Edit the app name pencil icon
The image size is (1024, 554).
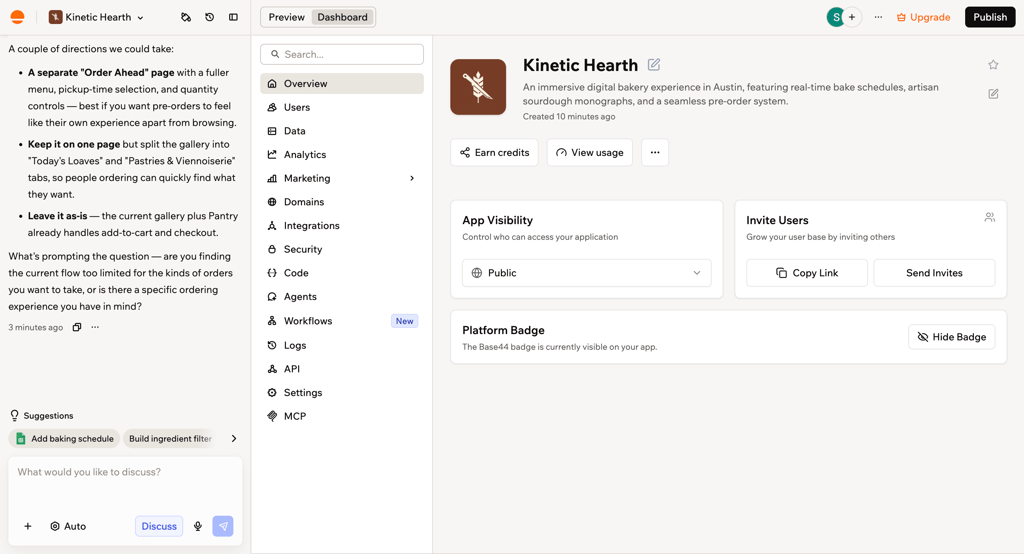[x=654, y=65]
